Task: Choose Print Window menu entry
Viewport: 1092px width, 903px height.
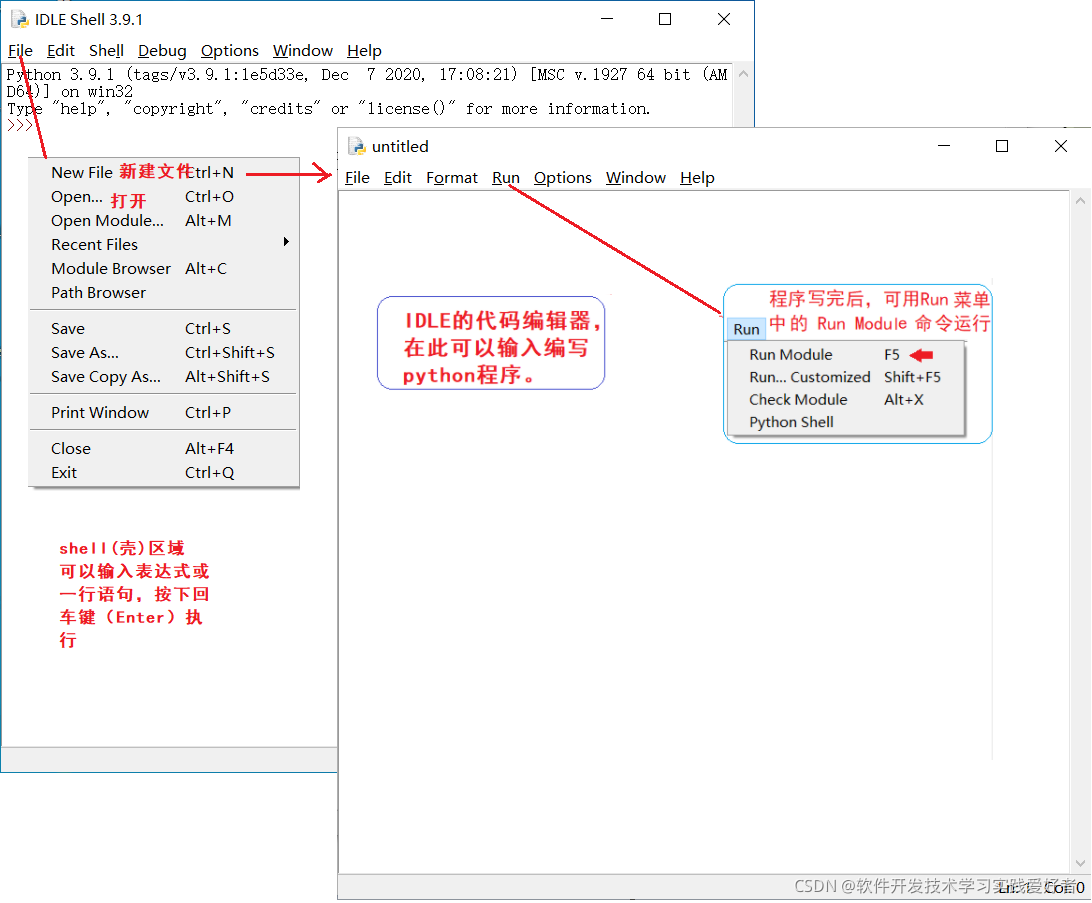Action: click(x=164, y=413)
